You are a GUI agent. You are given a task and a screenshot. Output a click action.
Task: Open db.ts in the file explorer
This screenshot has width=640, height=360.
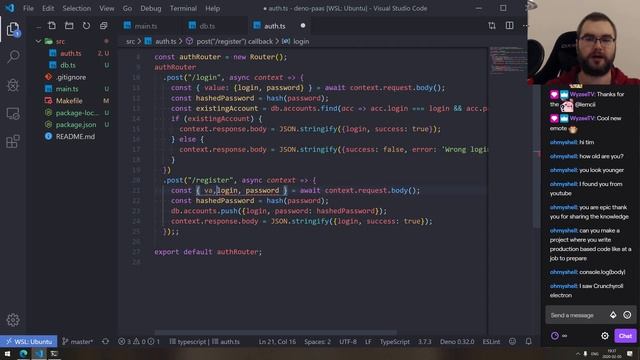[68, 65]
